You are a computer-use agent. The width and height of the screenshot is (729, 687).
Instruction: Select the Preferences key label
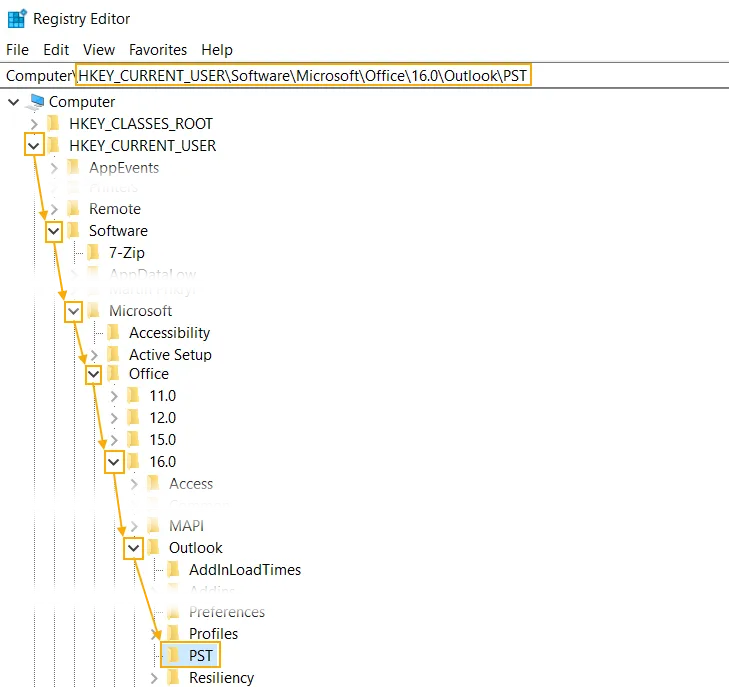click(227, 612)
